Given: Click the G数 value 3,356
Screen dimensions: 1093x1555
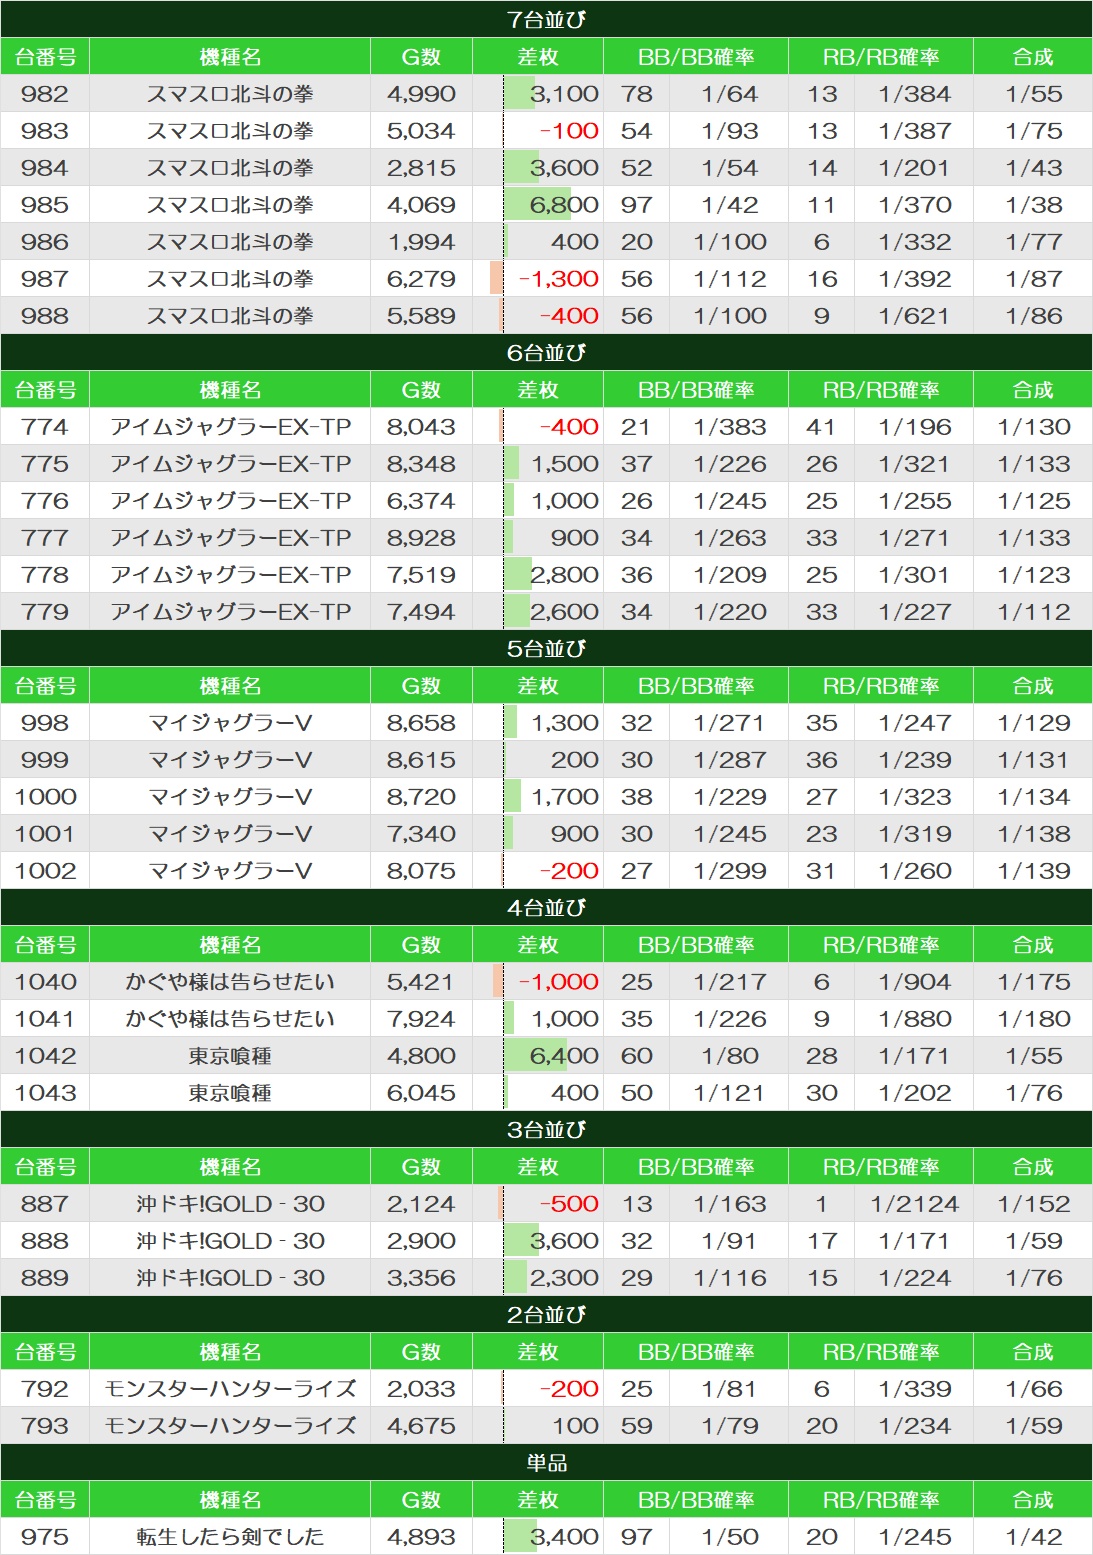Looking at the screenshot, I should 421,1278.
